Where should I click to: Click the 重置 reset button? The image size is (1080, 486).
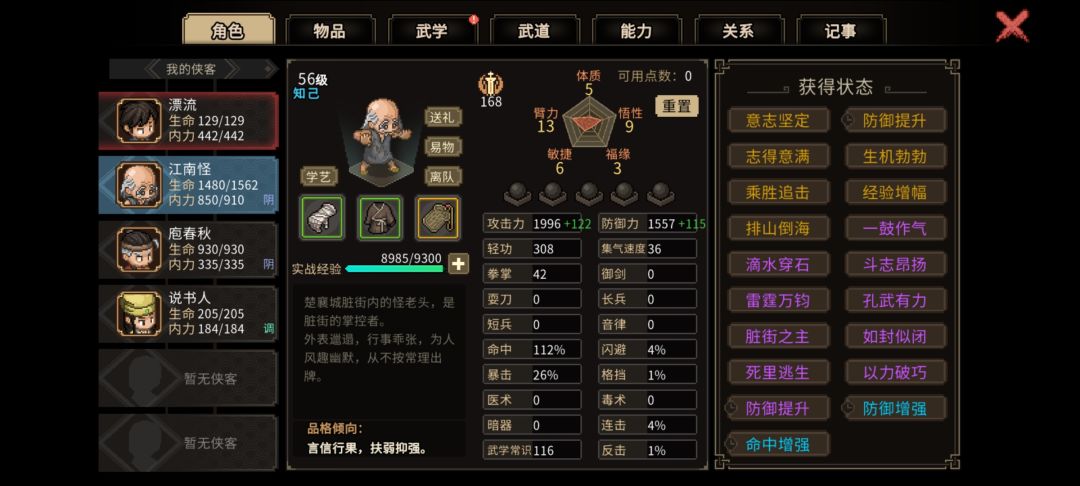pos(676,106)
